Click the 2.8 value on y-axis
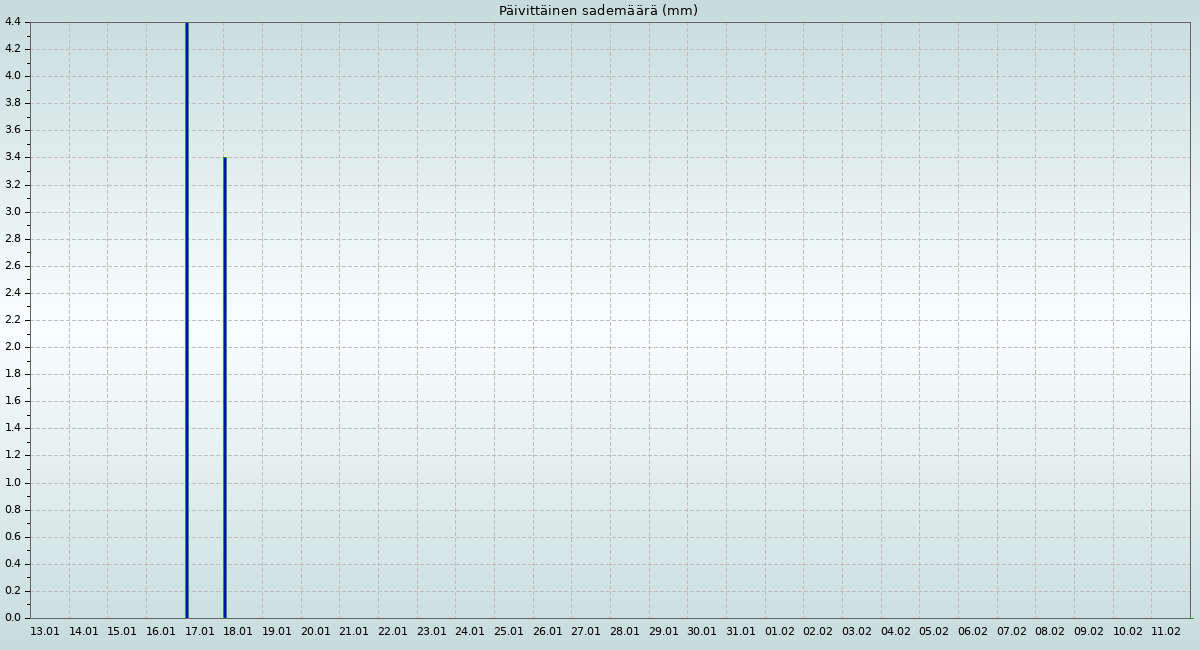Image resolution: width=1200 pixels, height=650 pixels. click(12, 239)
